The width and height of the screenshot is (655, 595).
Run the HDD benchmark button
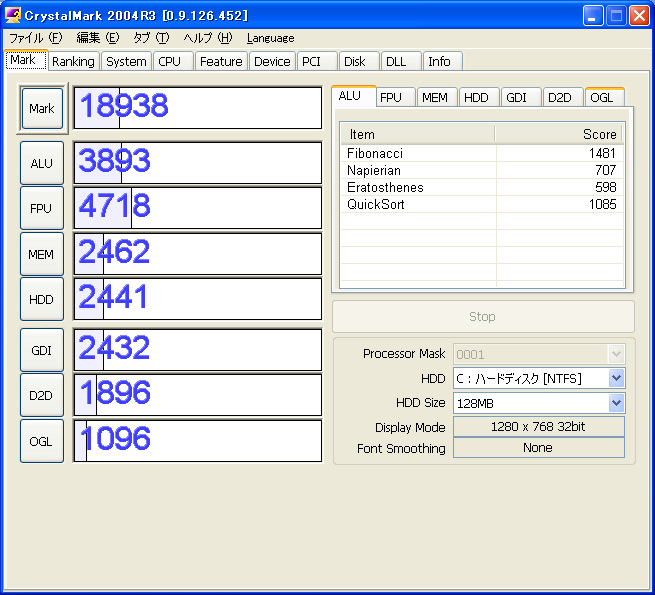[42, 299]
